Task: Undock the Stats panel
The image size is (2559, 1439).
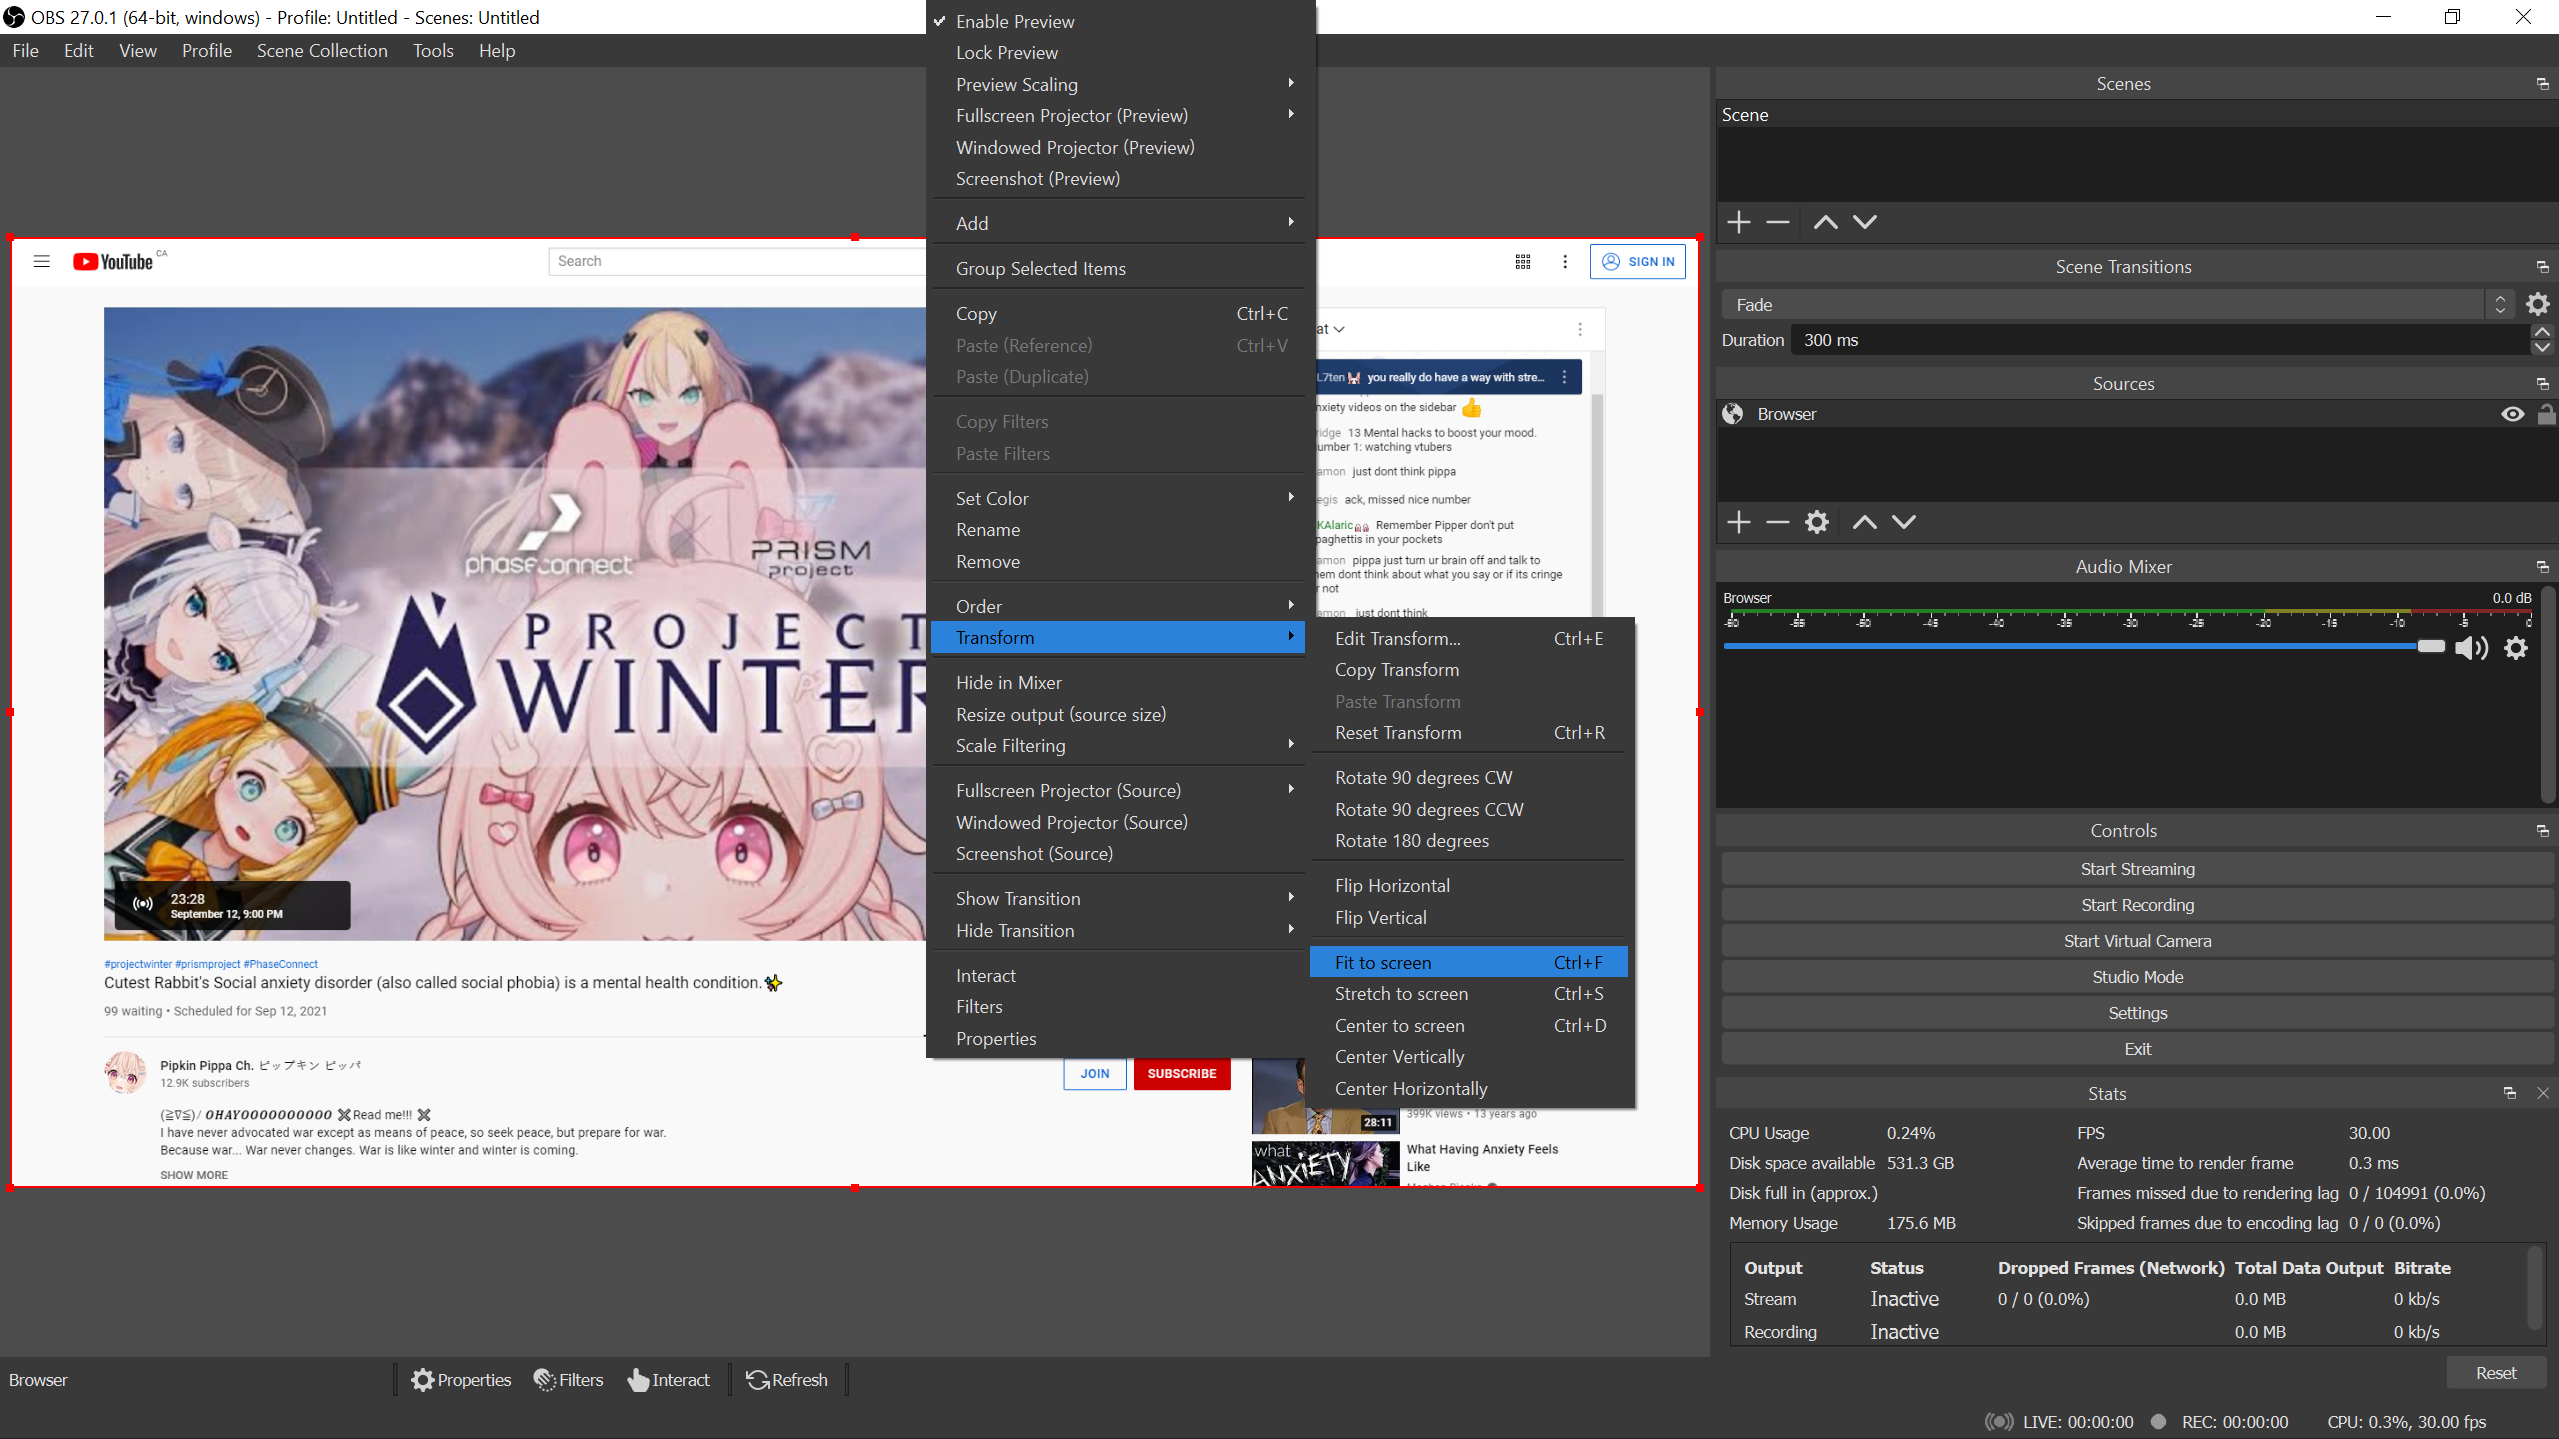Action: 2509,1093
